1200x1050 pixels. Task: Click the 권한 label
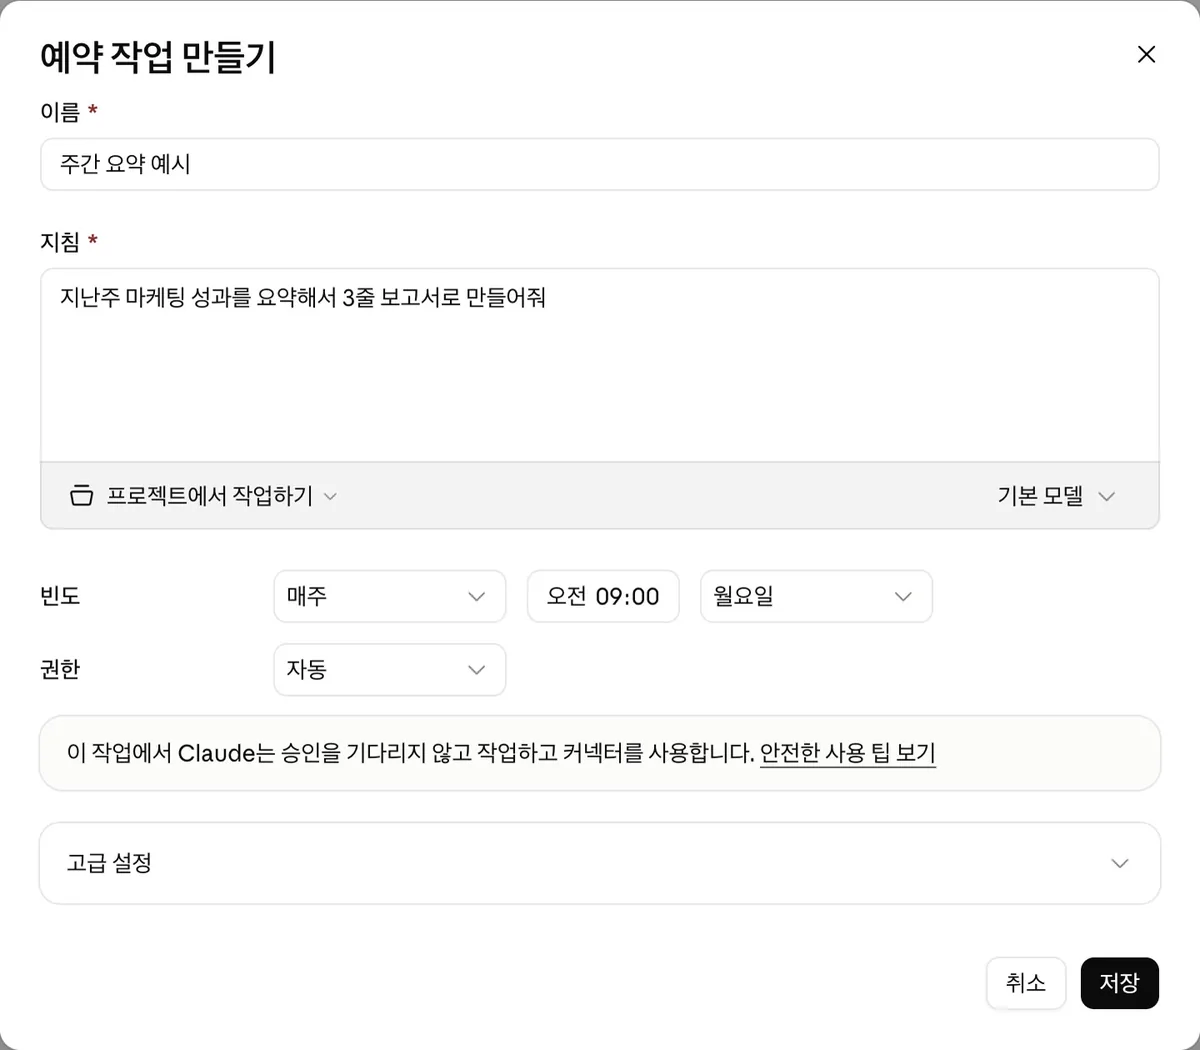point(60,670)
